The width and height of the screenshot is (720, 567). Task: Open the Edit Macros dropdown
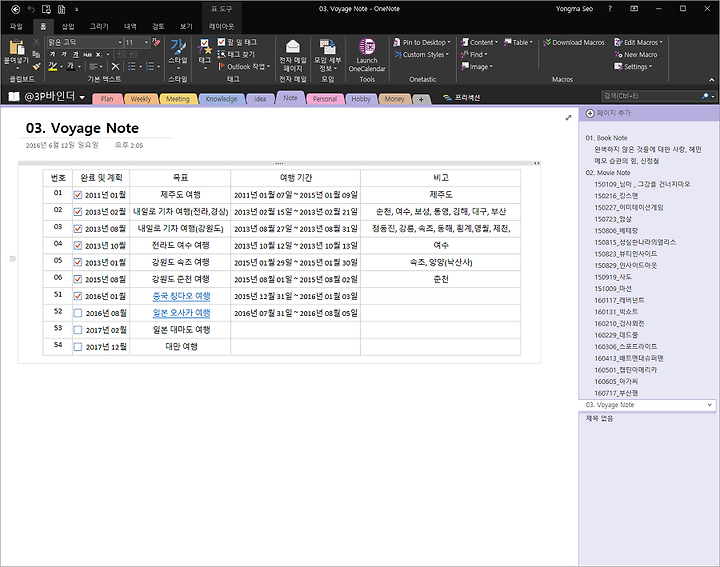(639, 42)
